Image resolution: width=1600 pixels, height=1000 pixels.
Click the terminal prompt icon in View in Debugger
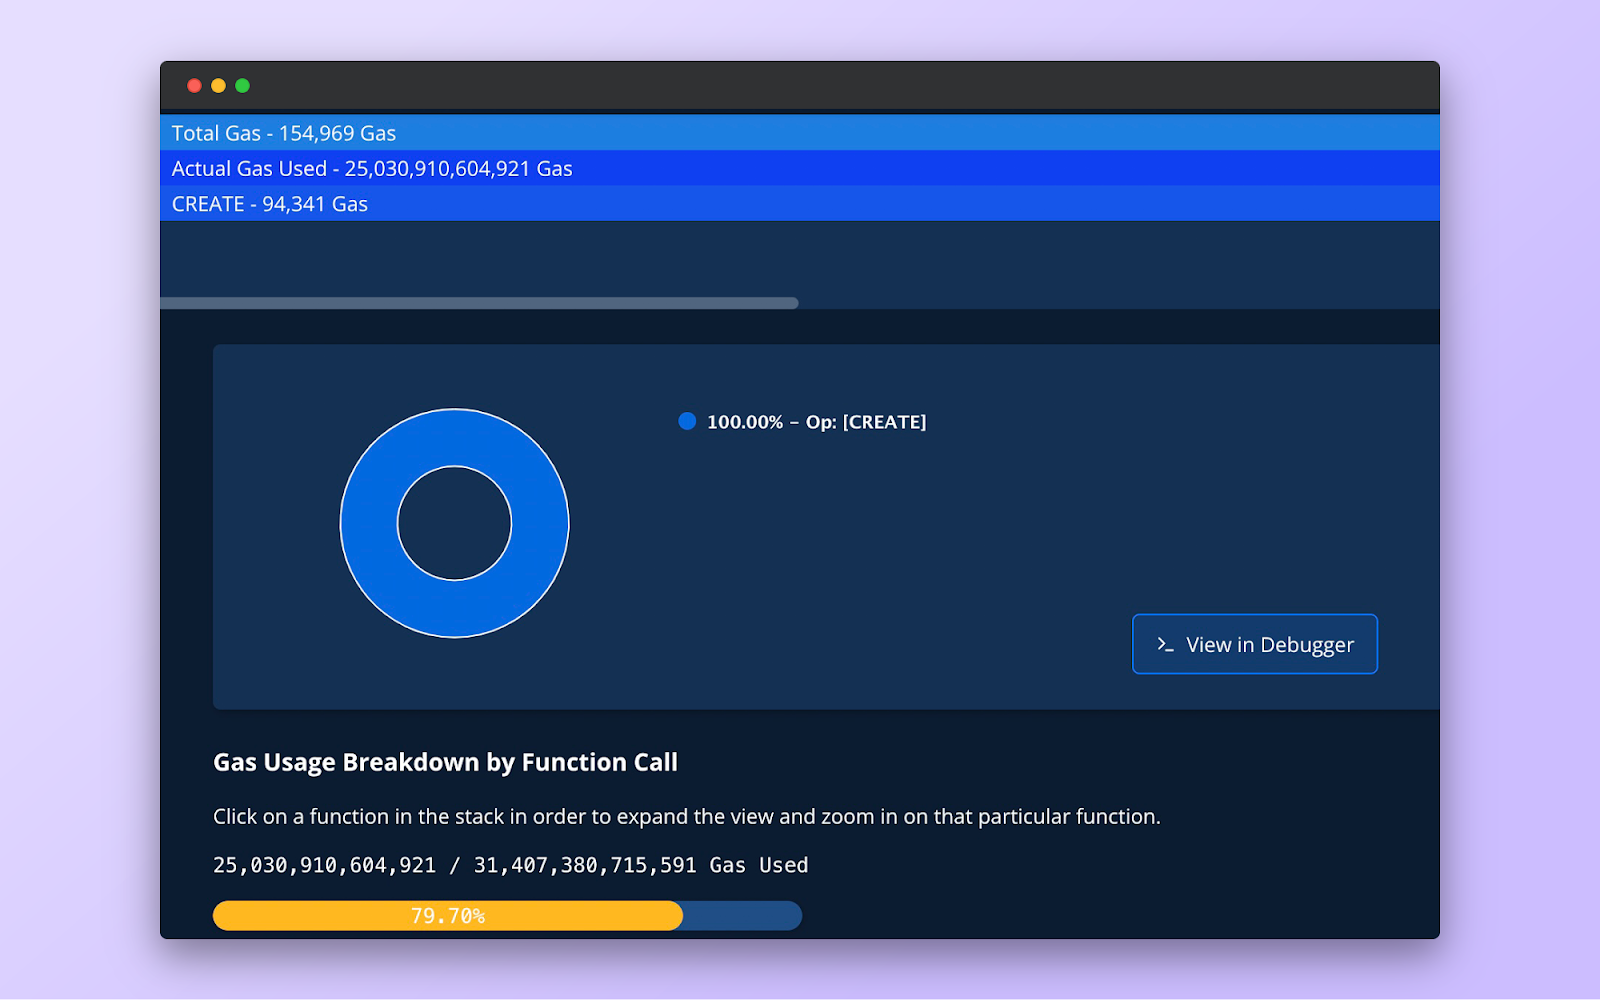pos(1165,645)
